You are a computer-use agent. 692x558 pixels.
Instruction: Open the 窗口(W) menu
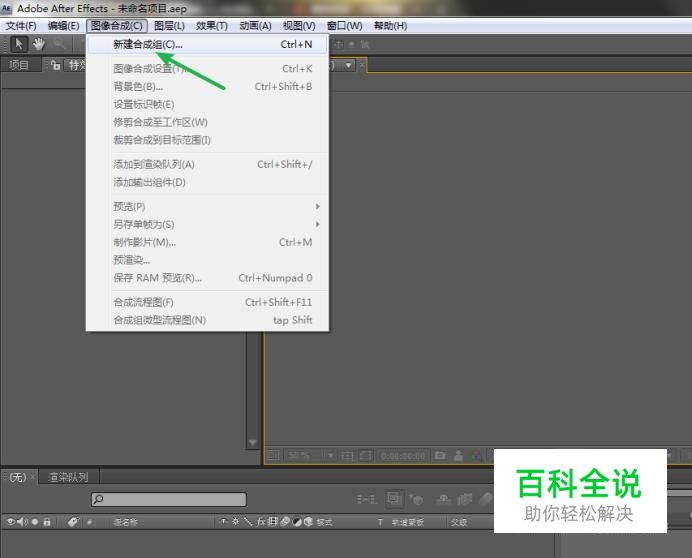click(345, 26)
